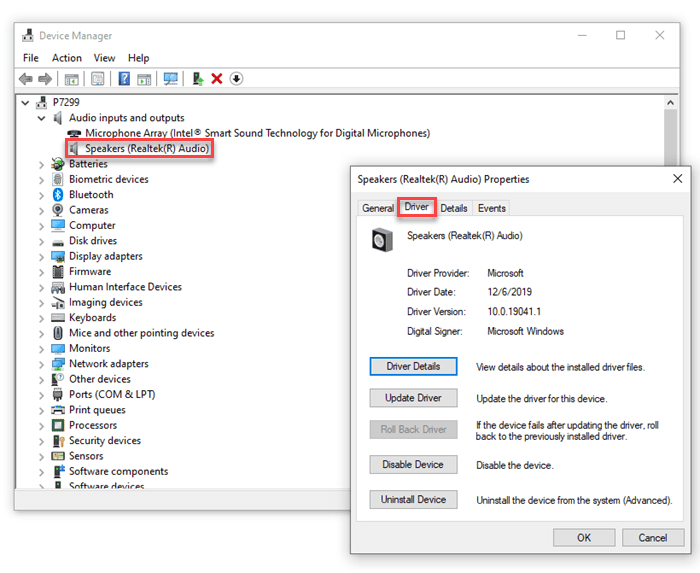Click the Uninstall Device button
700x573 pixels.
pyautogui.click(x=413, y=499)
